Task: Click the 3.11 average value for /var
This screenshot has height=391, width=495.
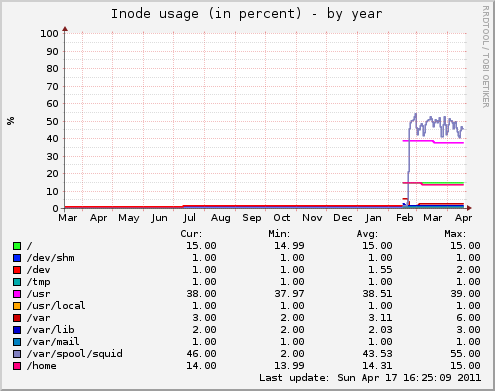Action: (380, 318)
